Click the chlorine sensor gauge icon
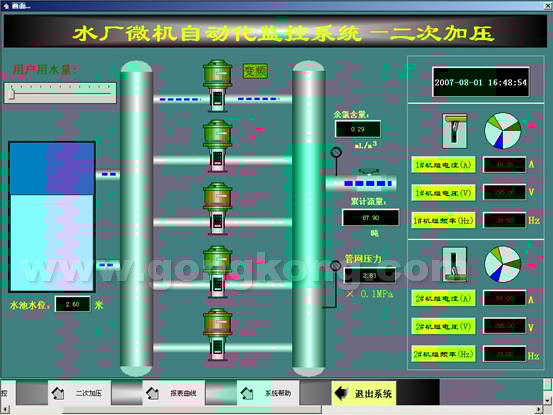Viewport: 553px width, 415px height. (x=336, y=152)
